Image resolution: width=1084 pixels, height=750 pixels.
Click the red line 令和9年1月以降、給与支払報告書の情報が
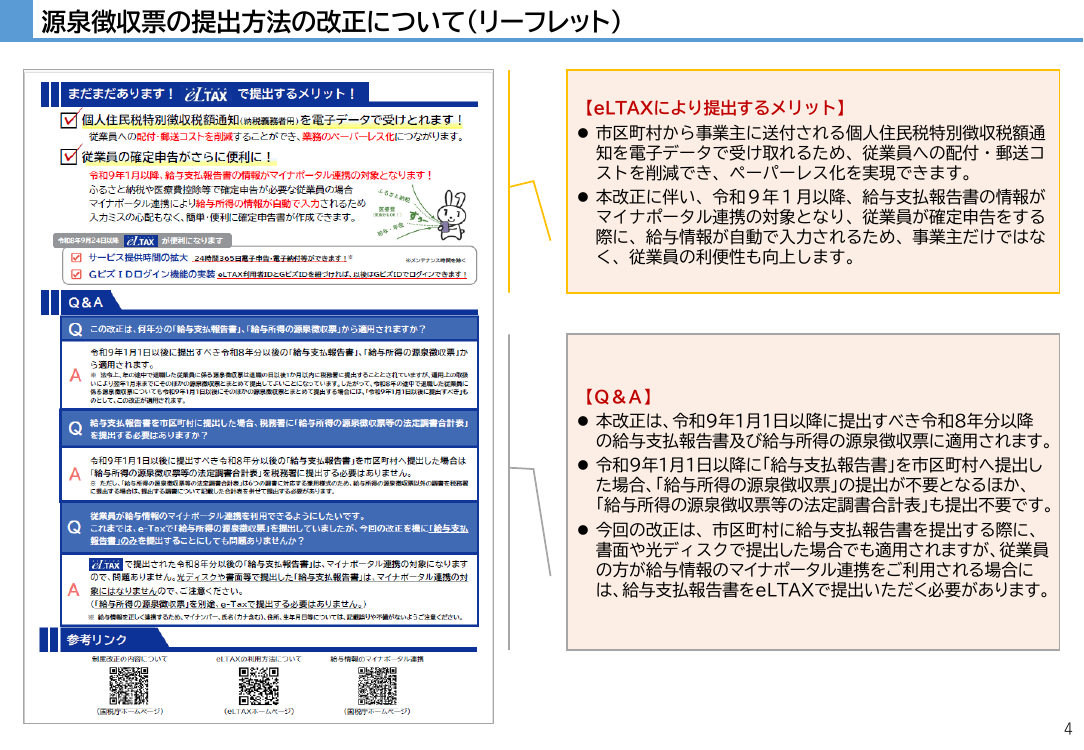coord(261,175)
